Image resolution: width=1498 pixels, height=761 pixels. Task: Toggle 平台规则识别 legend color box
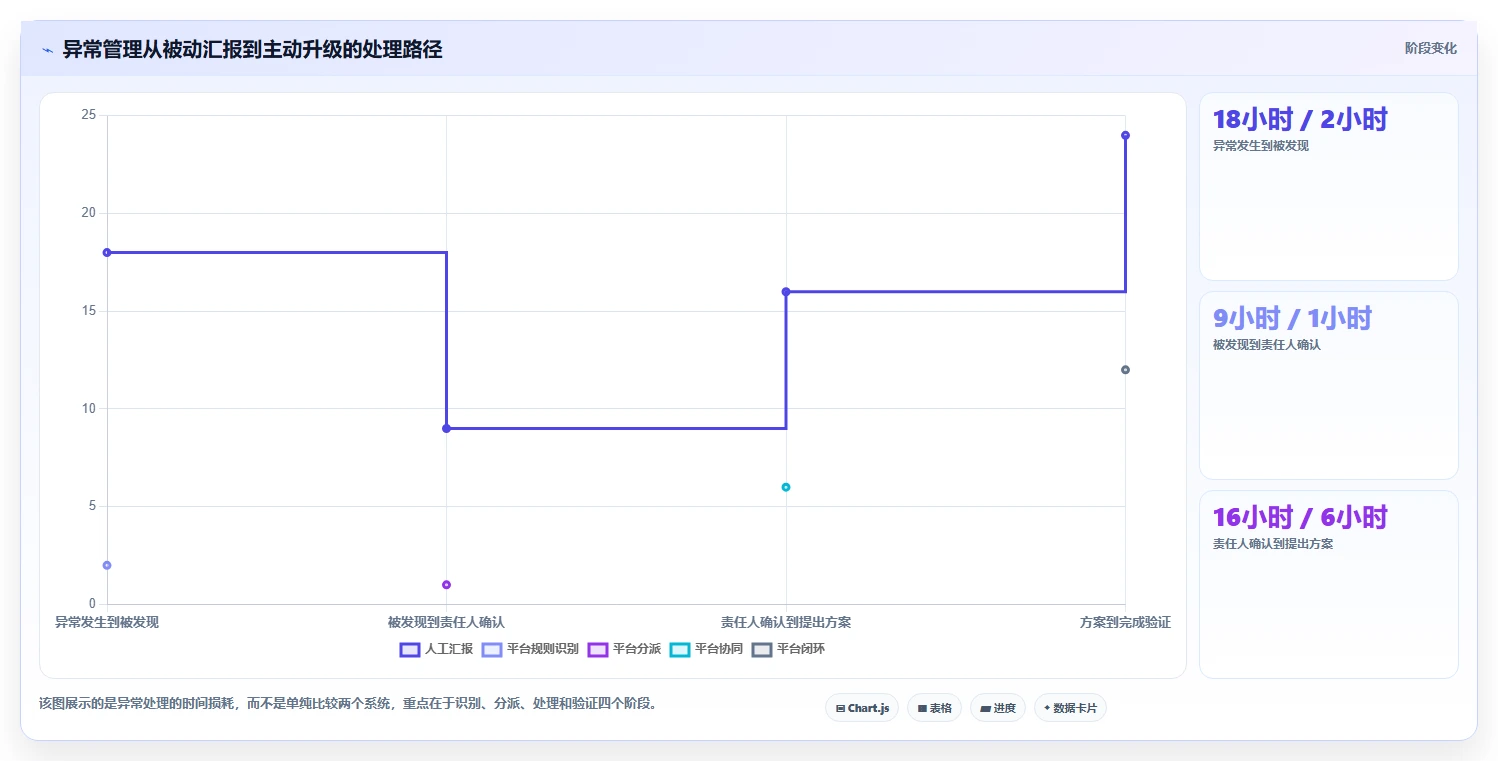(492, 649)
